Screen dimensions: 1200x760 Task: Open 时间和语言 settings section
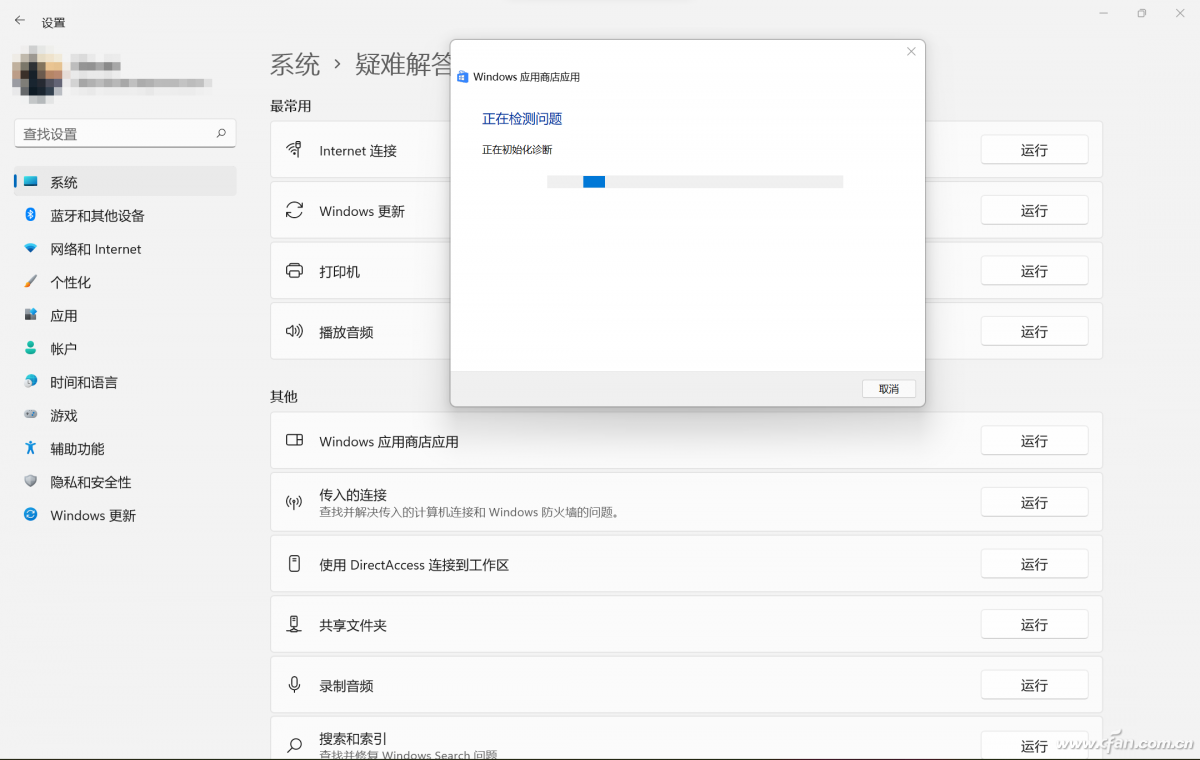point(84,382)
